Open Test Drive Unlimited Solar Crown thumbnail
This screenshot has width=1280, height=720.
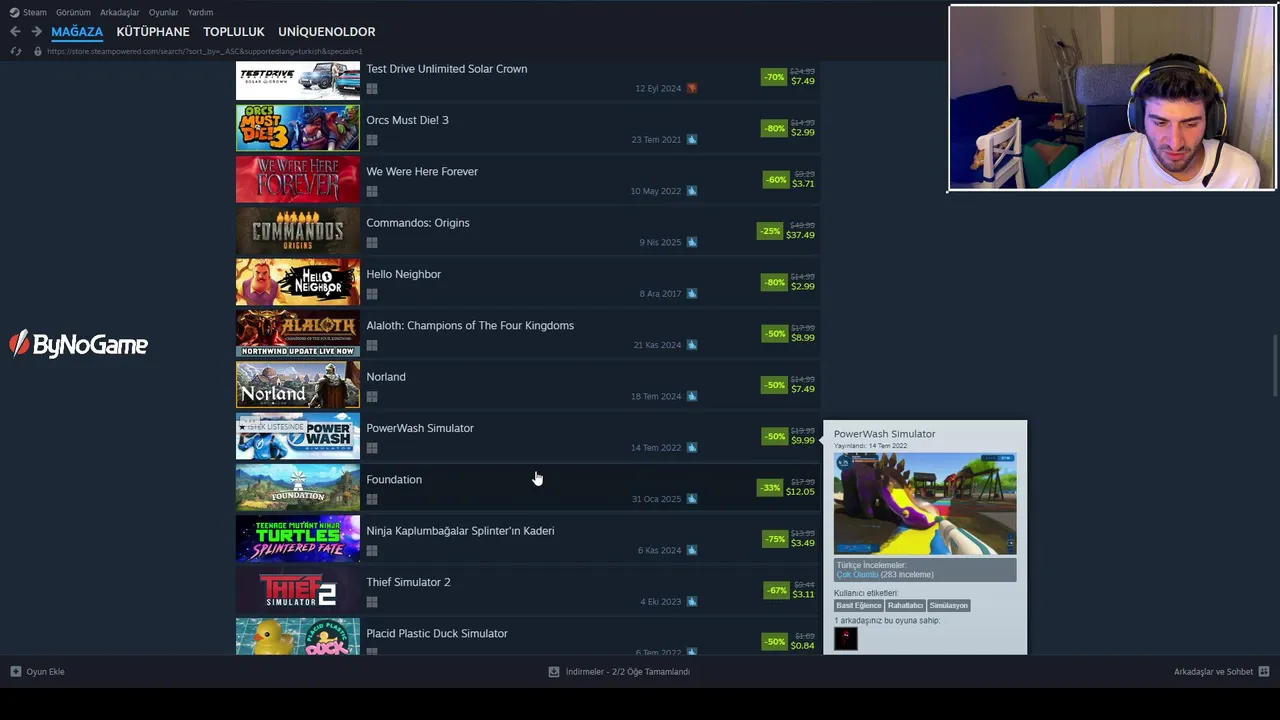[x=298, y=80]
